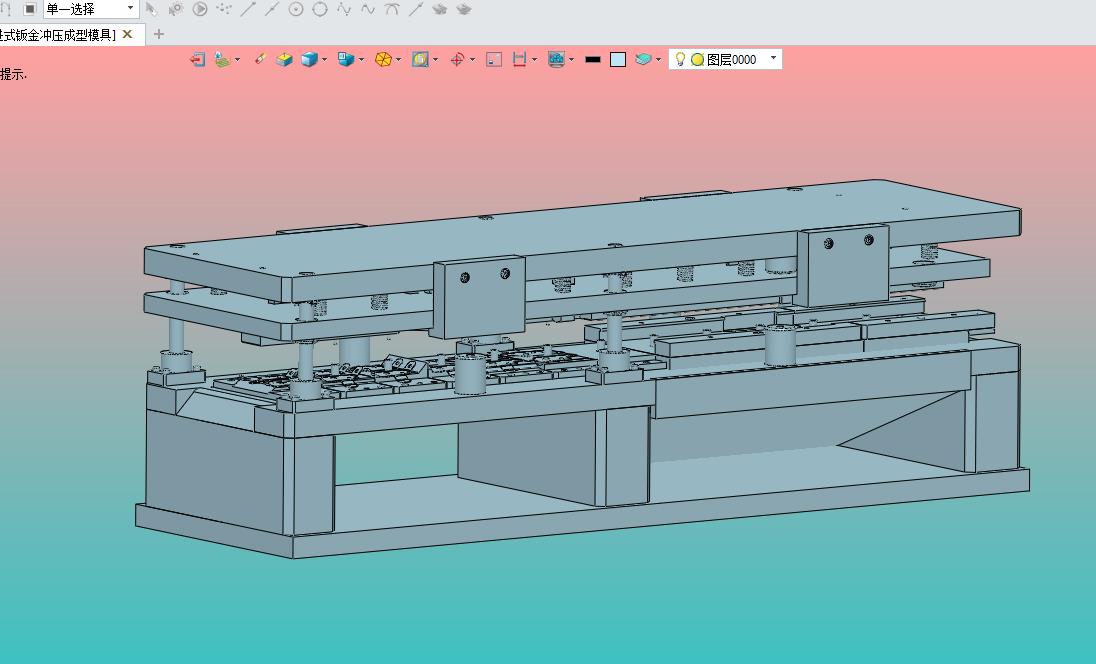Image resolution: width=1096 pixels, height=664 pixels.
Task: Open the 单一选择 selection mode dropdown
Action: click(91, 9)
